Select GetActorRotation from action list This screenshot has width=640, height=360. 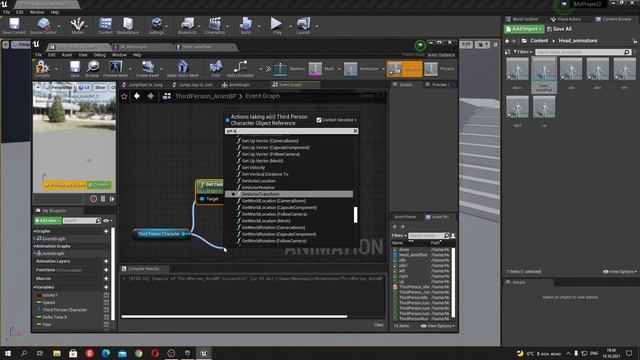click(258, 187)
